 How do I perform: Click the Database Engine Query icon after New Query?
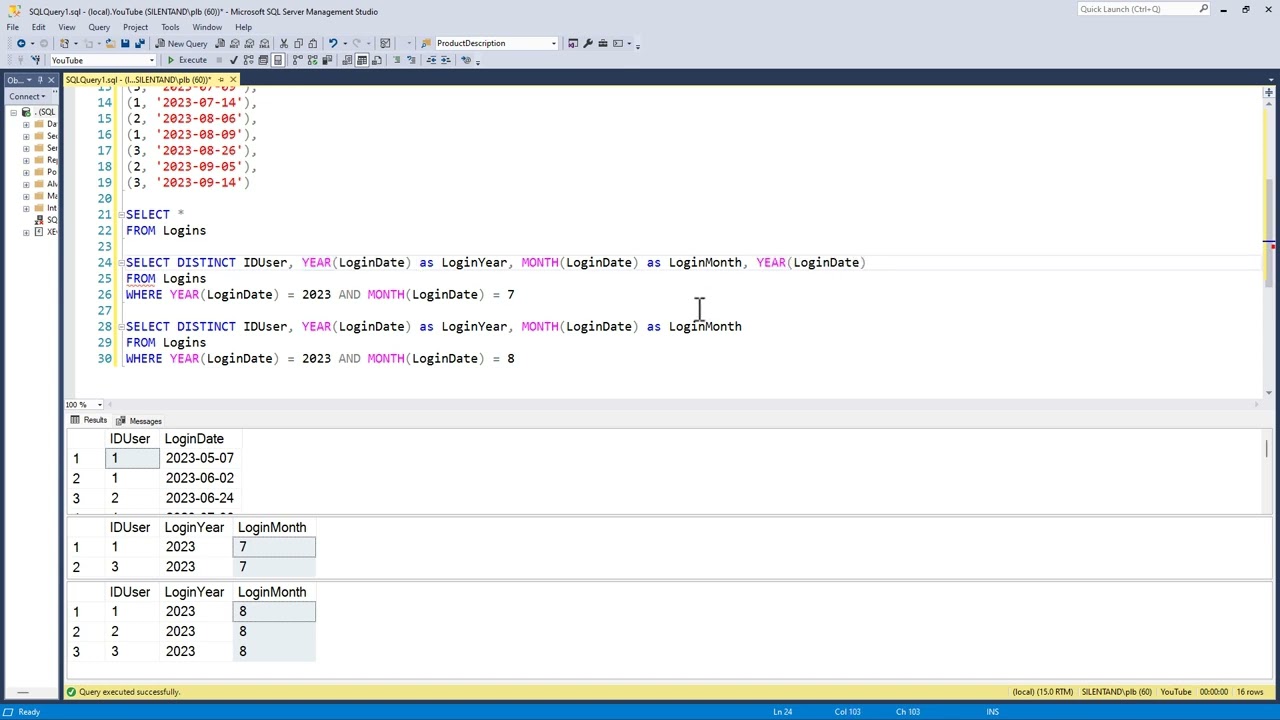click(220, 43)
